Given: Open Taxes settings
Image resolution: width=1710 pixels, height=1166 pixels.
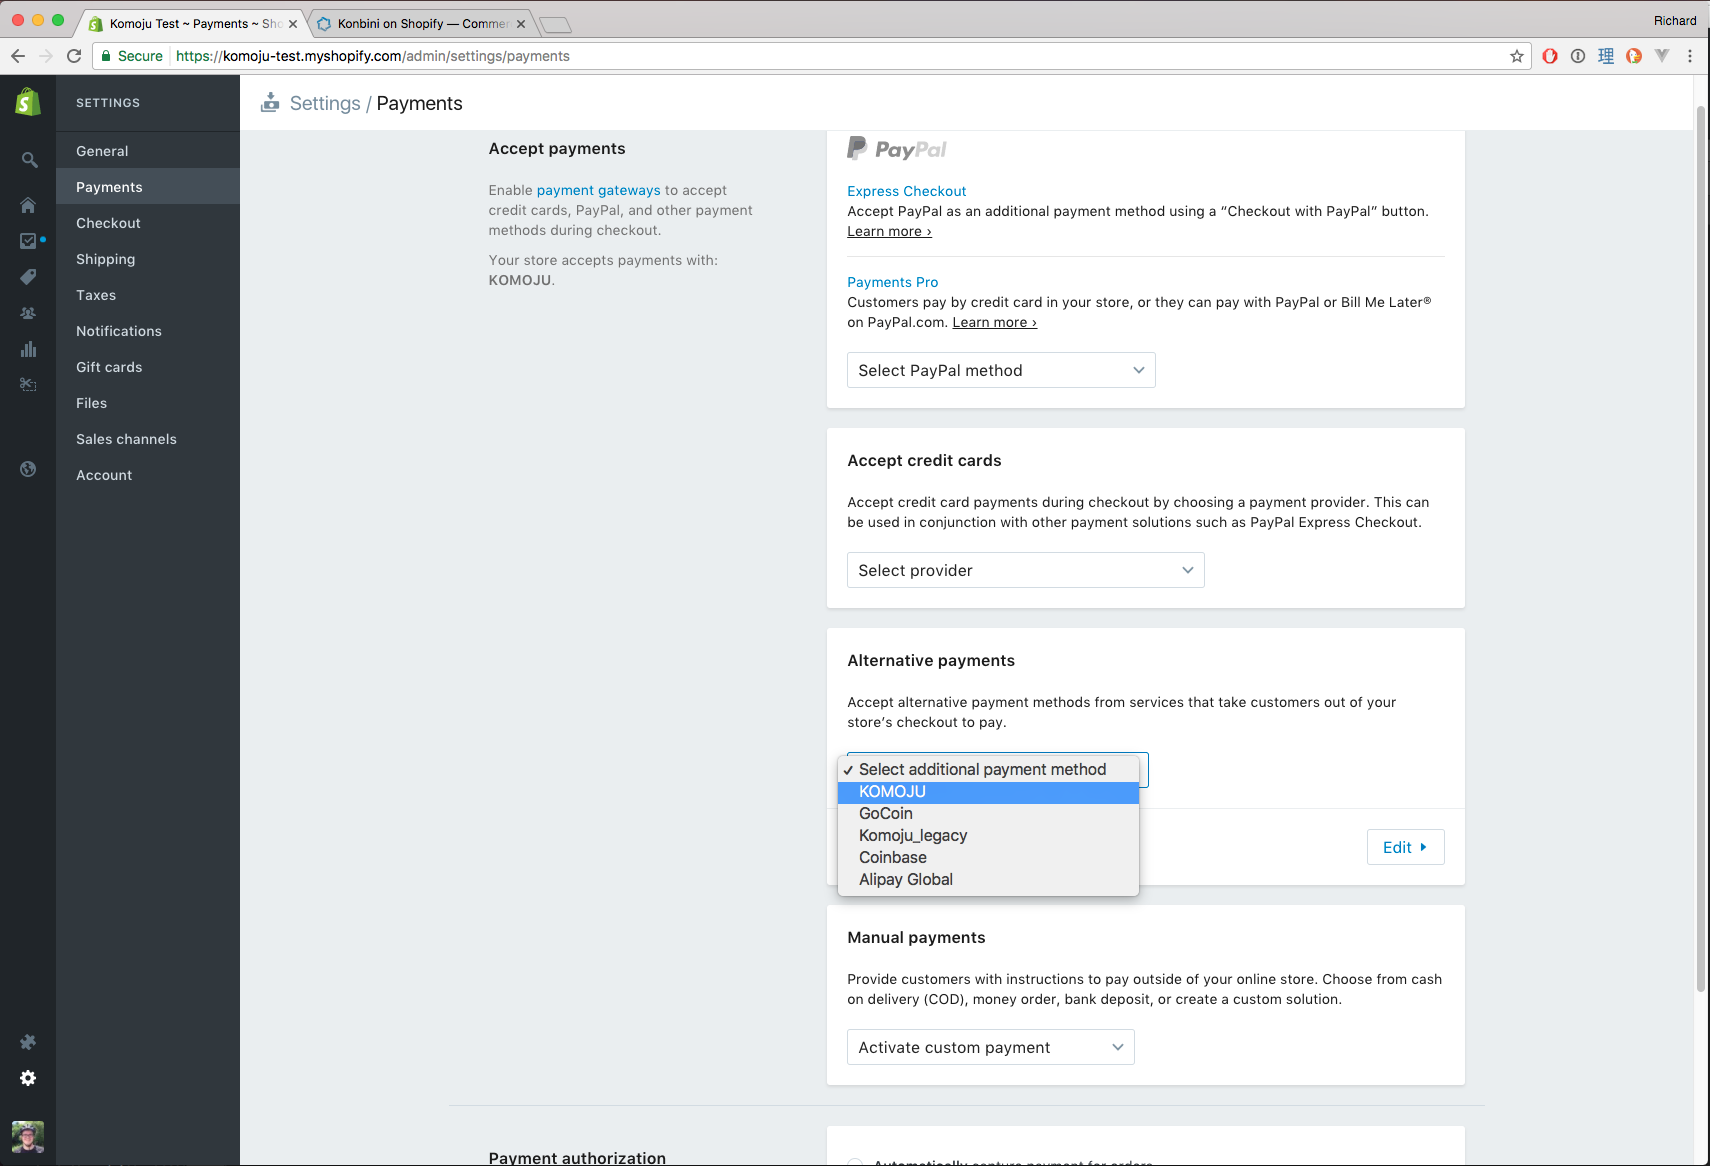Looking at the screenshot, I should [148, 295].
